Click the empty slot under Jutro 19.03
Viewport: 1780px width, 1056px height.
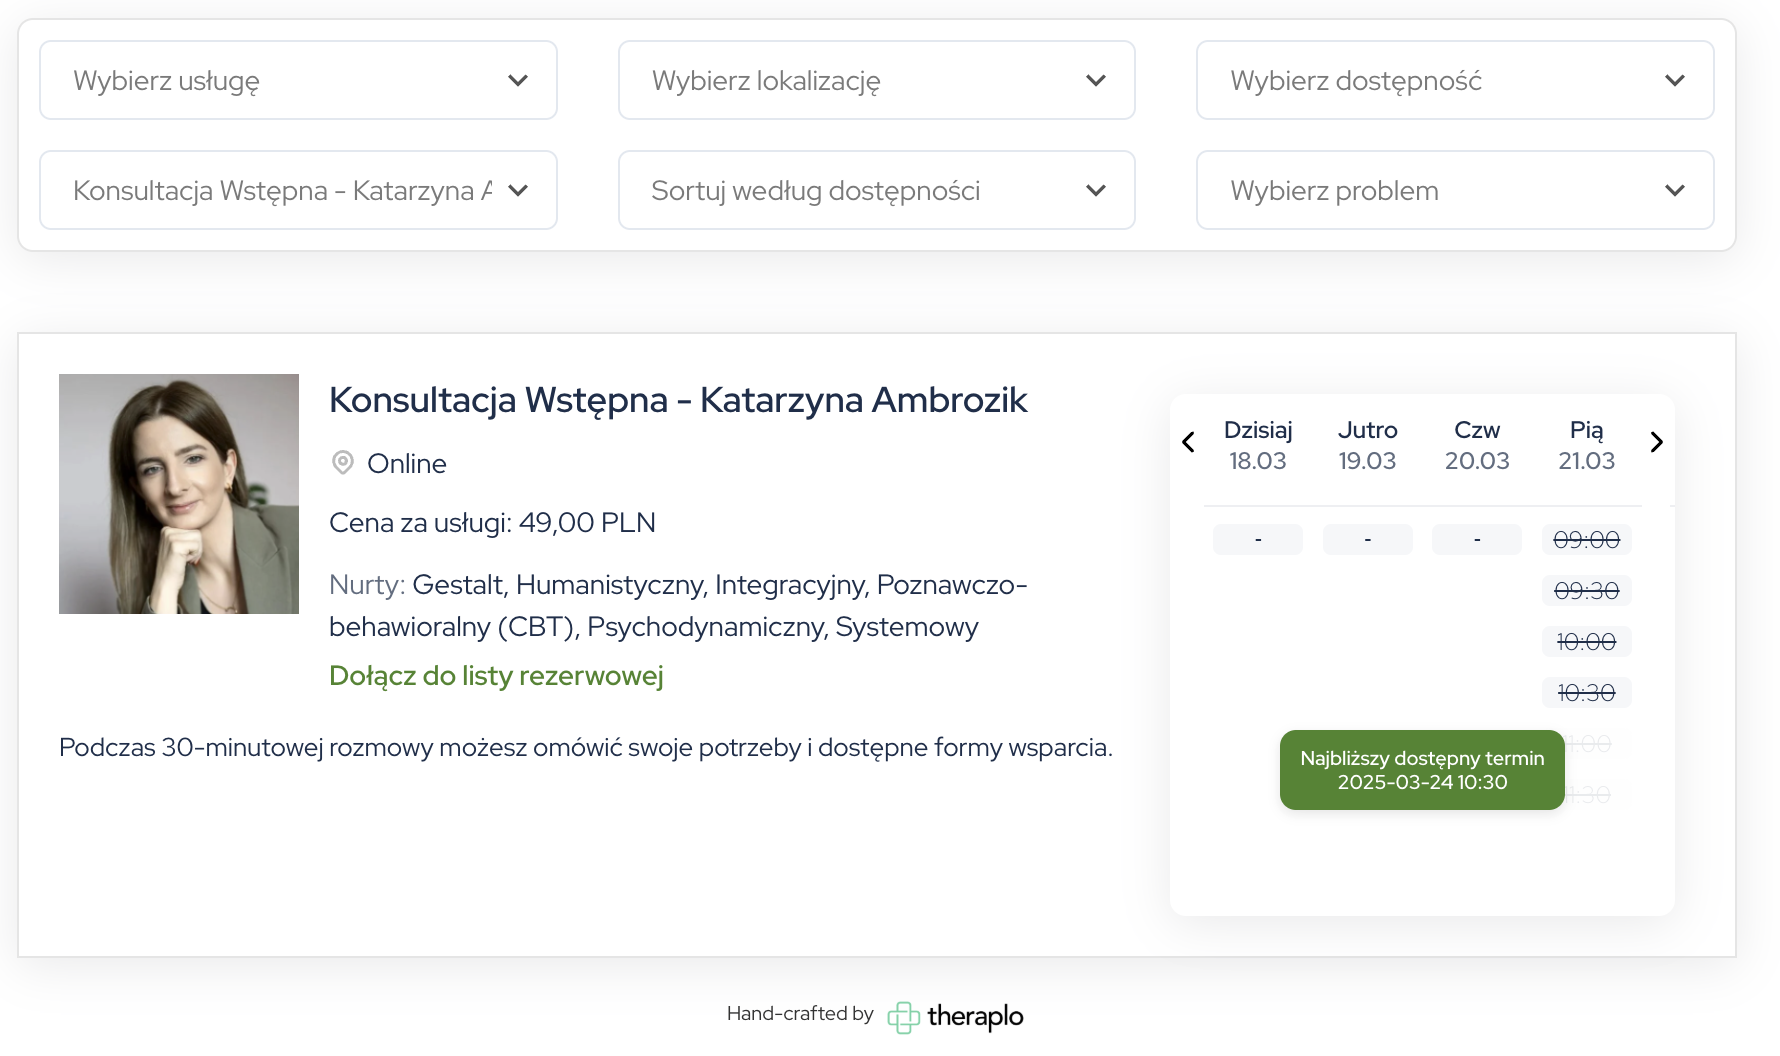coord(1367,539)
